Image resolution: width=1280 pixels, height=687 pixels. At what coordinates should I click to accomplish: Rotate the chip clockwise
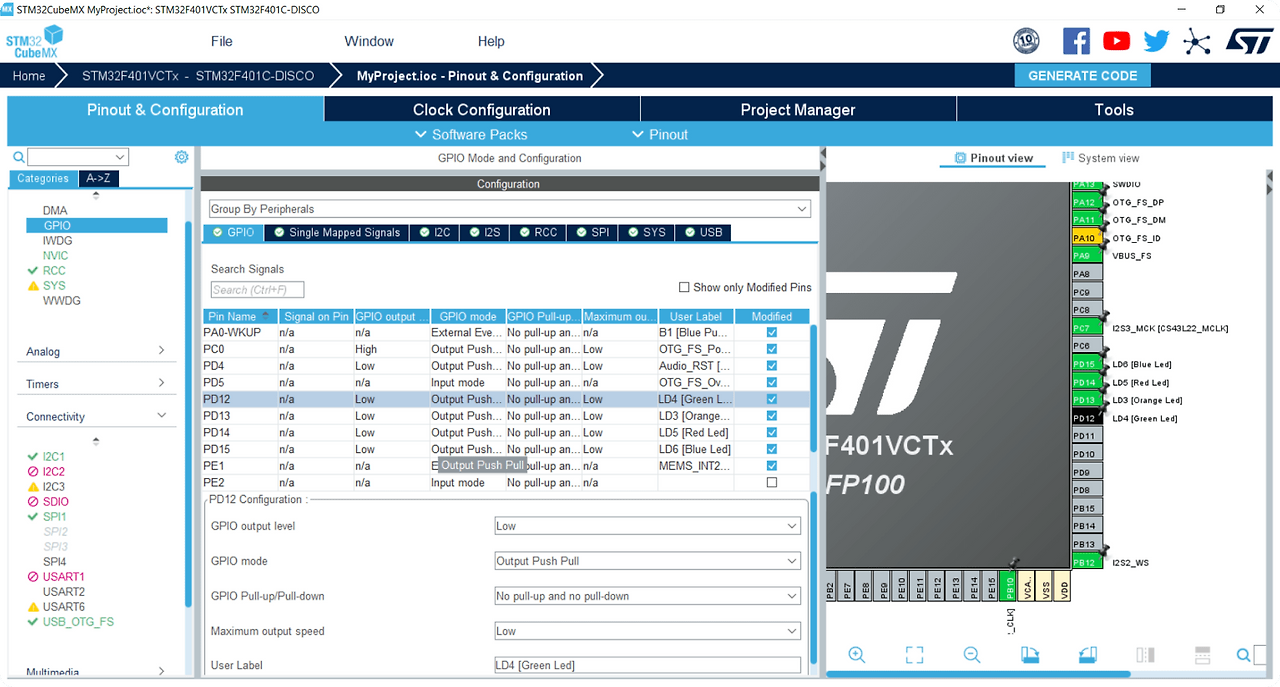tap(1030, 655)
